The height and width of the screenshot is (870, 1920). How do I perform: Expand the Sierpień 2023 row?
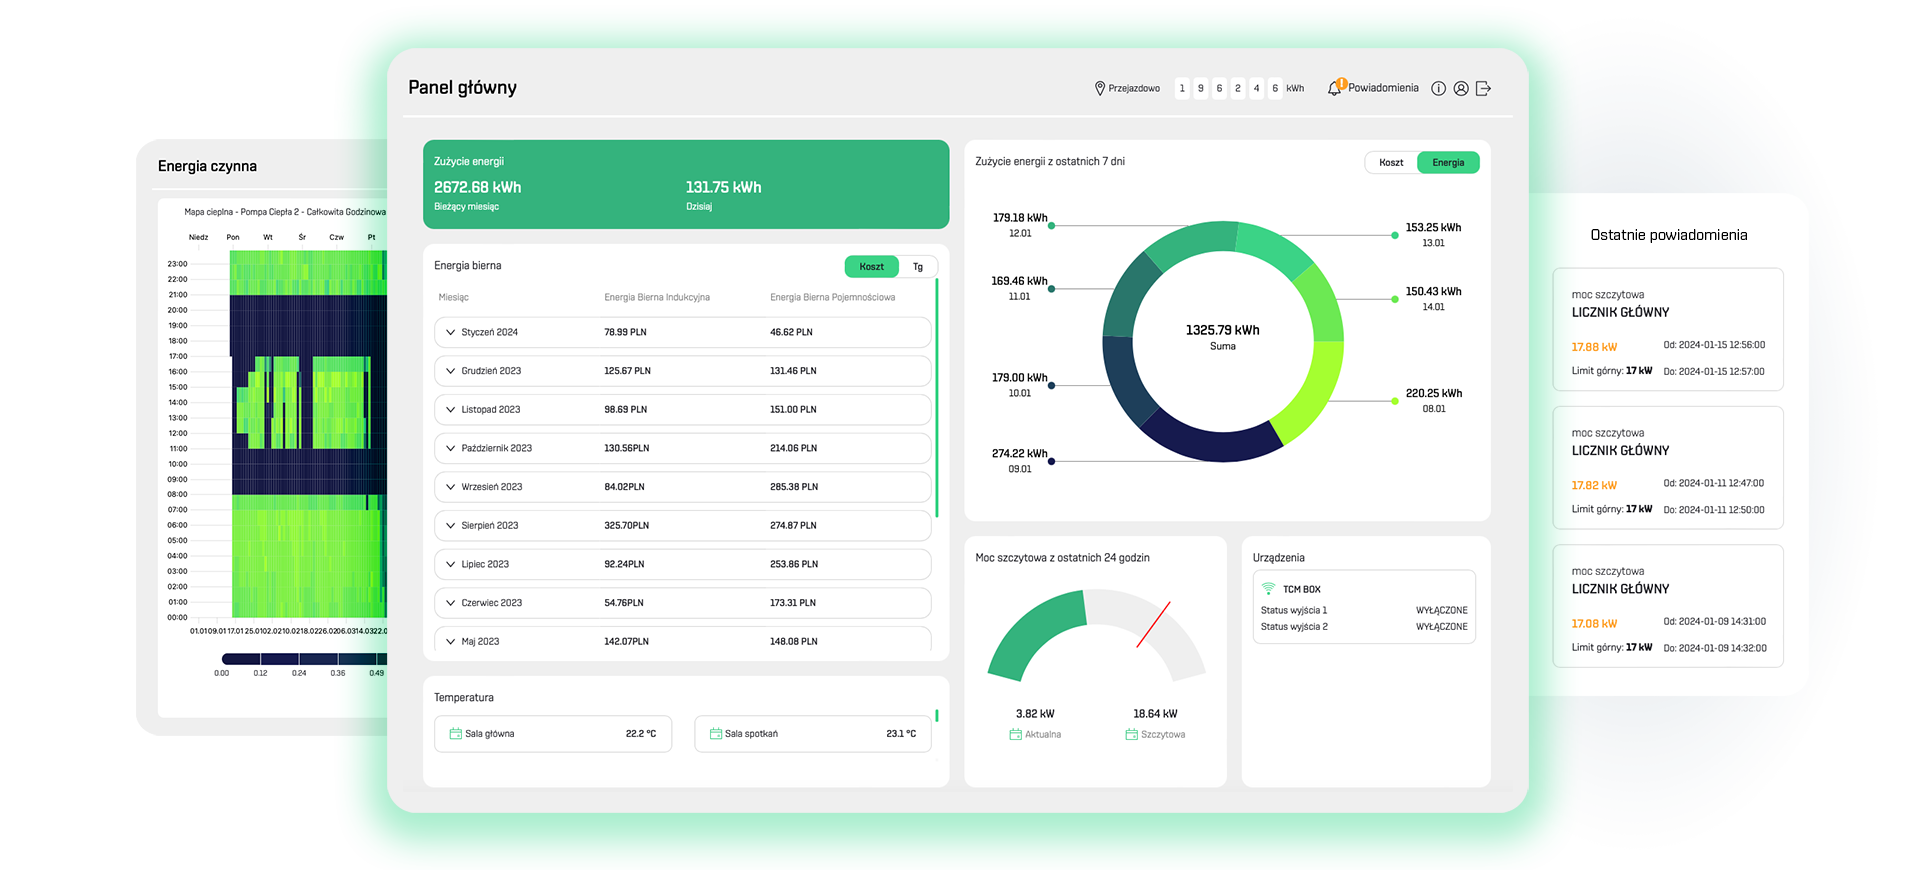[x=451, y=525]
